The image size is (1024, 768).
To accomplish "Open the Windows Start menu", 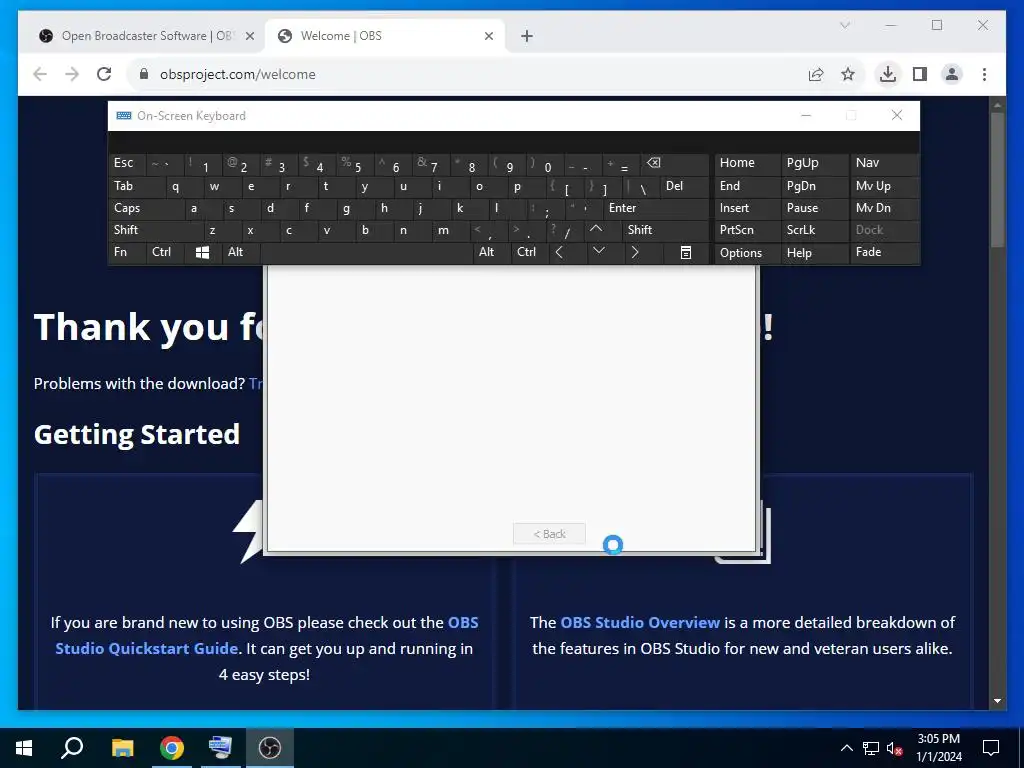I will click(24, 748).
